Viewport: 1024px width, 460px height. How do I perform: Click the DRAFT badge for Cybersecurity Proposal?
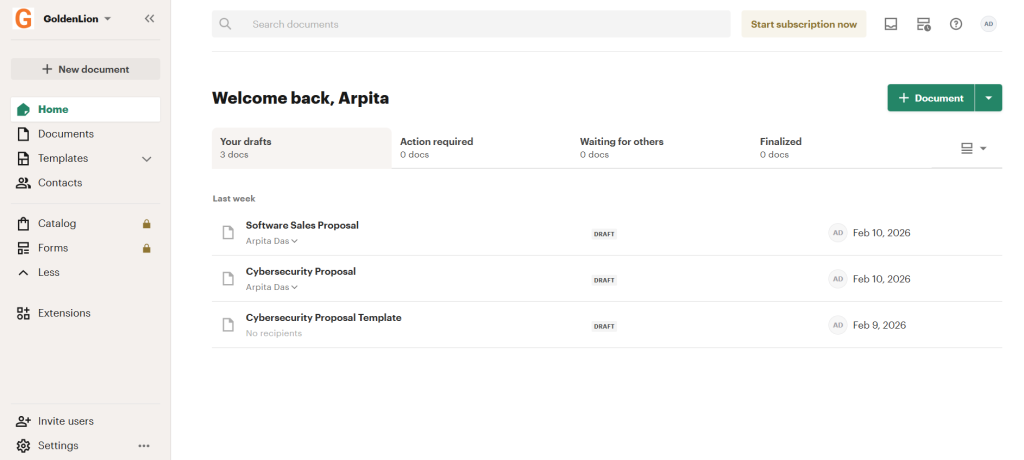604,280
